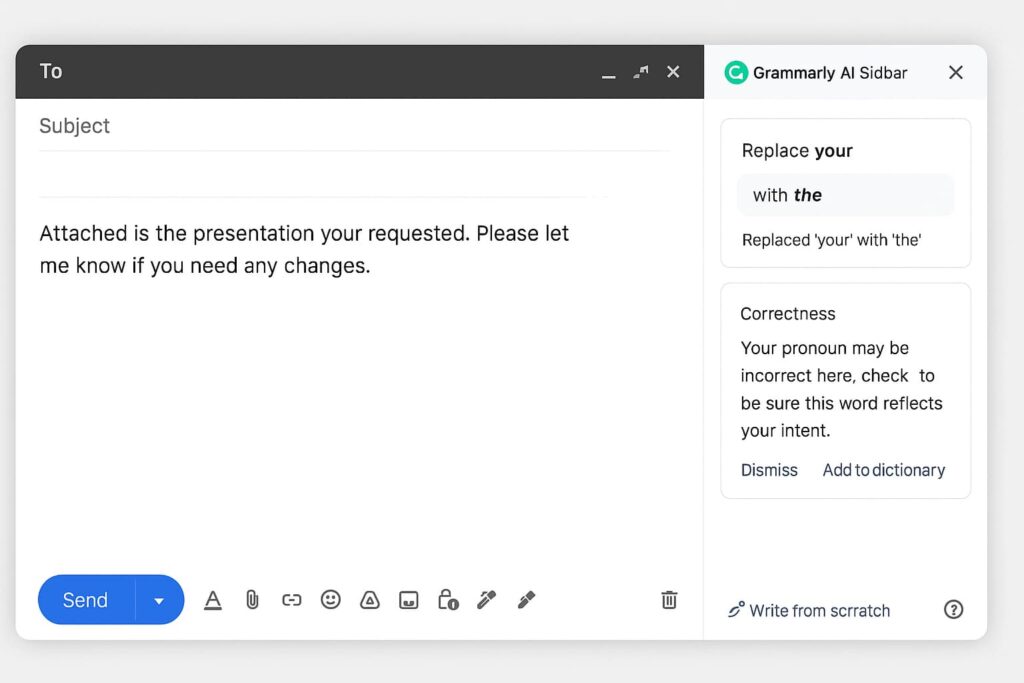The height and width of the screenshot is (683, 1024).
Task: Open text formatting options icon
Action: (x=213, y=599)
